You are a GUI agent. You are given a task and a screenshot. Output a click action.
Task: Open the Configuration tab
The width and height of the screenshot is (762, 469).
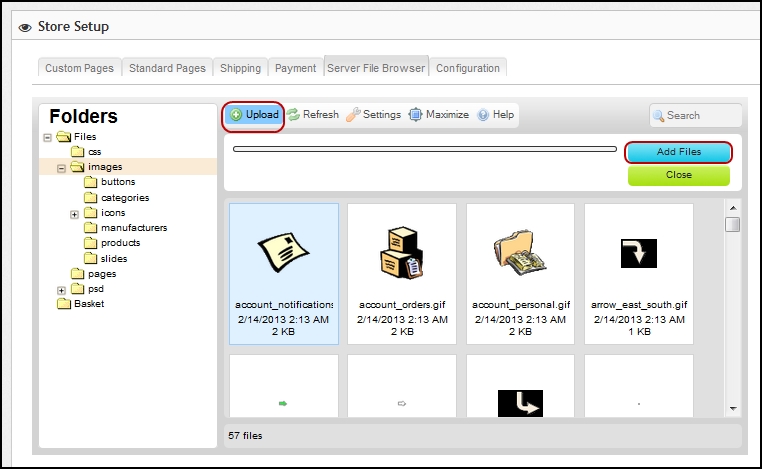pos(468,68)
